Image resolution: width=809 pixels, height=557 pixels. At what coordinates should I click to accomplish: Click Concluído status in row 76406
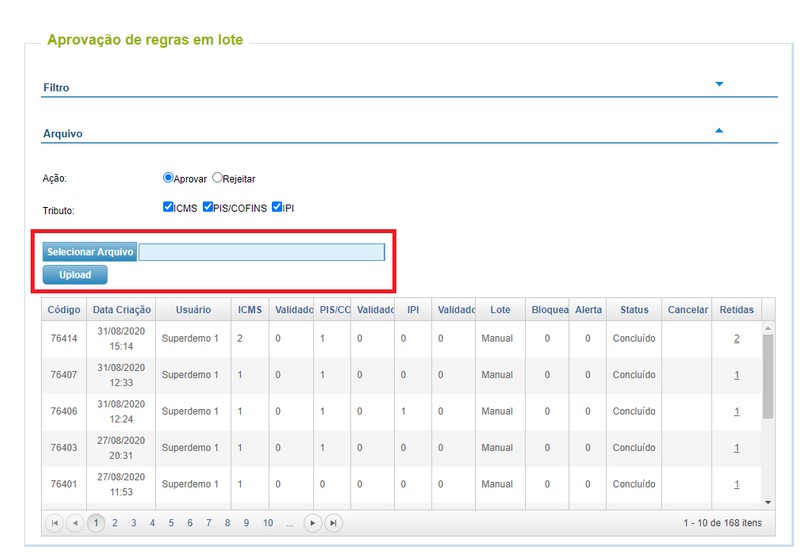[x=634, y=412]
